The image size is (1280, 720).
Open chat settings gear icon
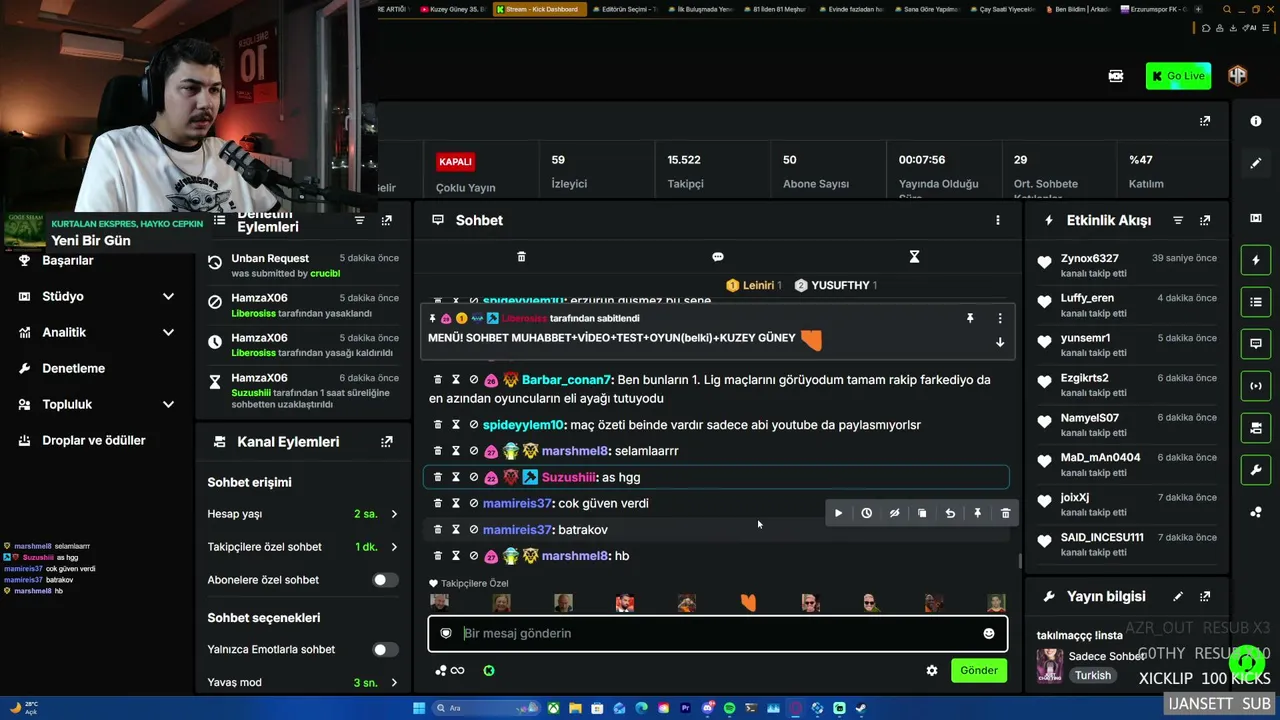[x=932, y=671]
